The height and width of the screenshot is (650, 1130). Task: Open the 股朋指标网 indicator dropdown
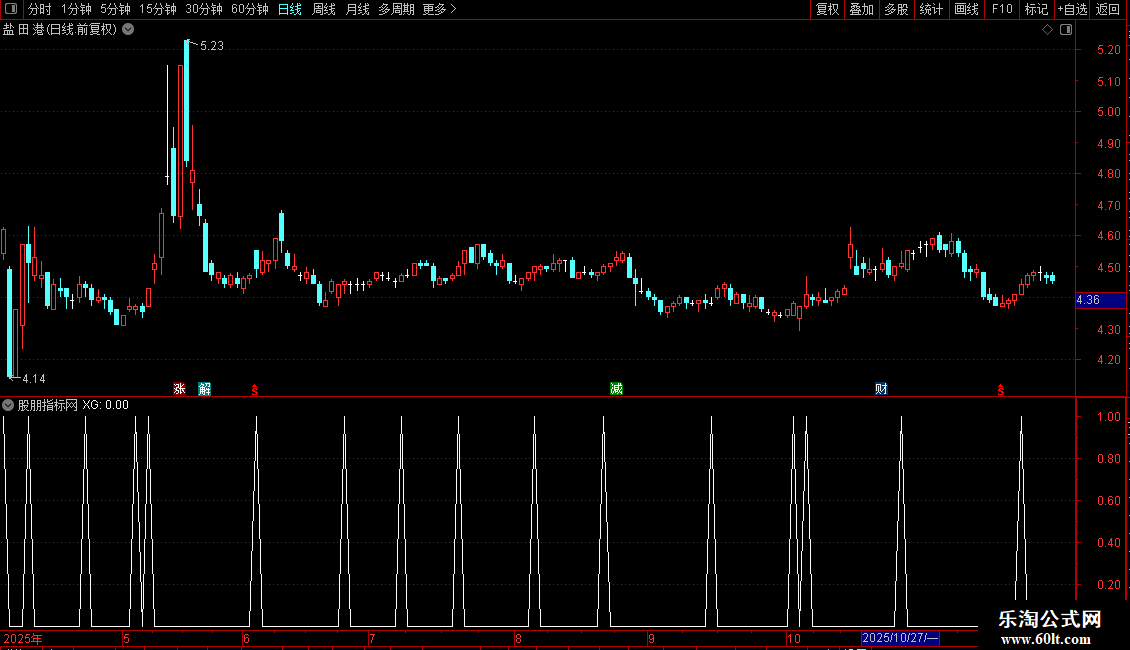(x=8, y=406)
